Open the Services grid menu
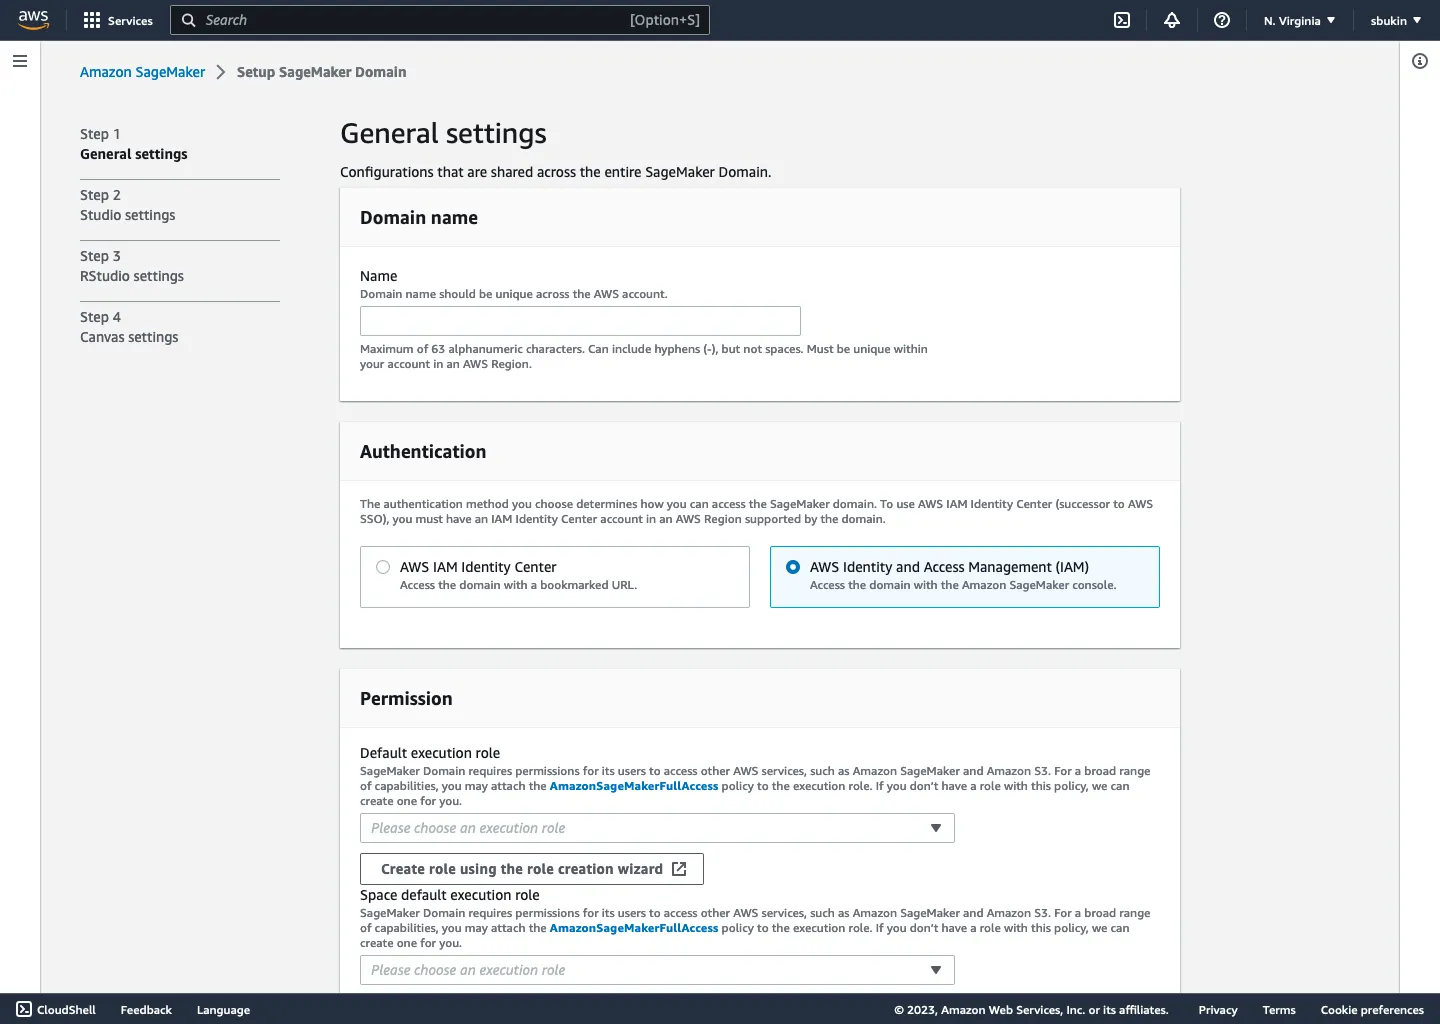Viewport: 1440px width, 1024px height. click(118, 20)
